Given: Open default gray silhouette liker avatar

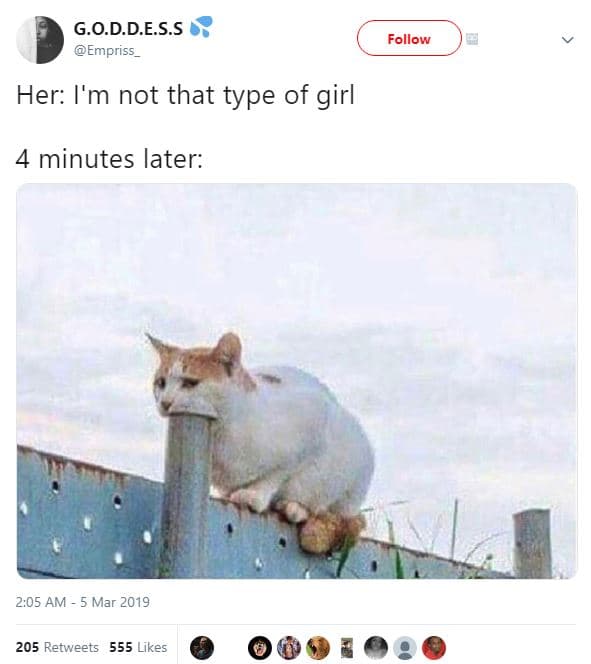Looking at the screenshot, I should click(405, 647).
